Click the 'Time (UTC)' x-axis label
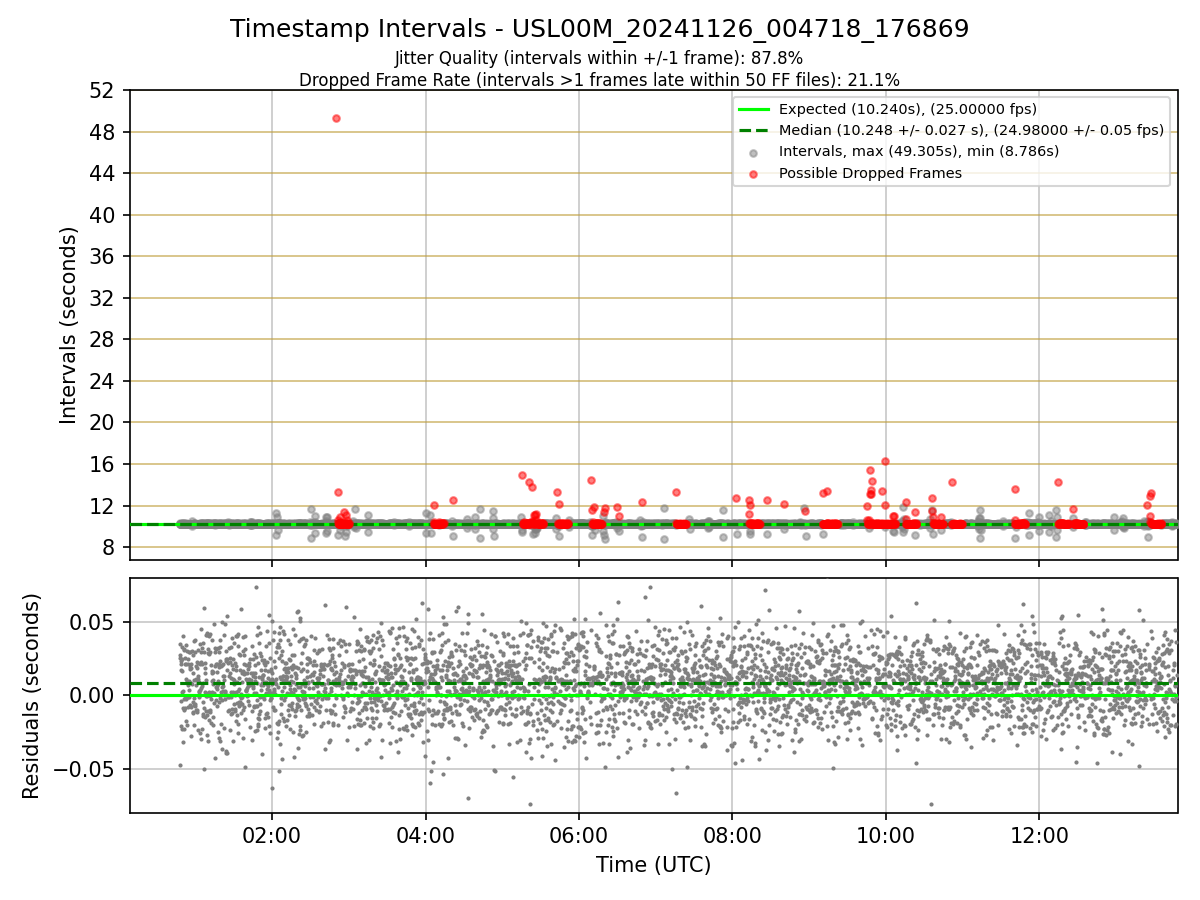This screenshot has width=1200, height=900. pyautogui.click(x=653, y=865)
